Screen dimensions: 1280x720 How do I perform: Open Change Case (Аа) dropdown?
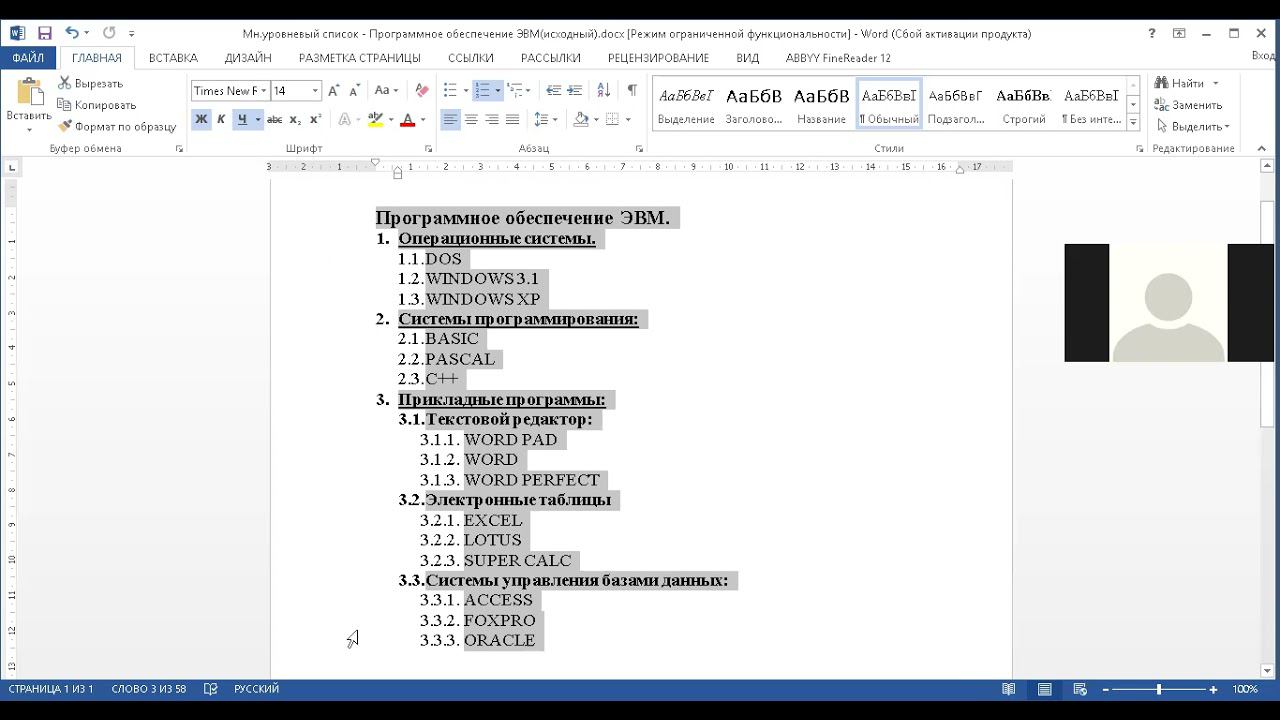tap(387, 91)
